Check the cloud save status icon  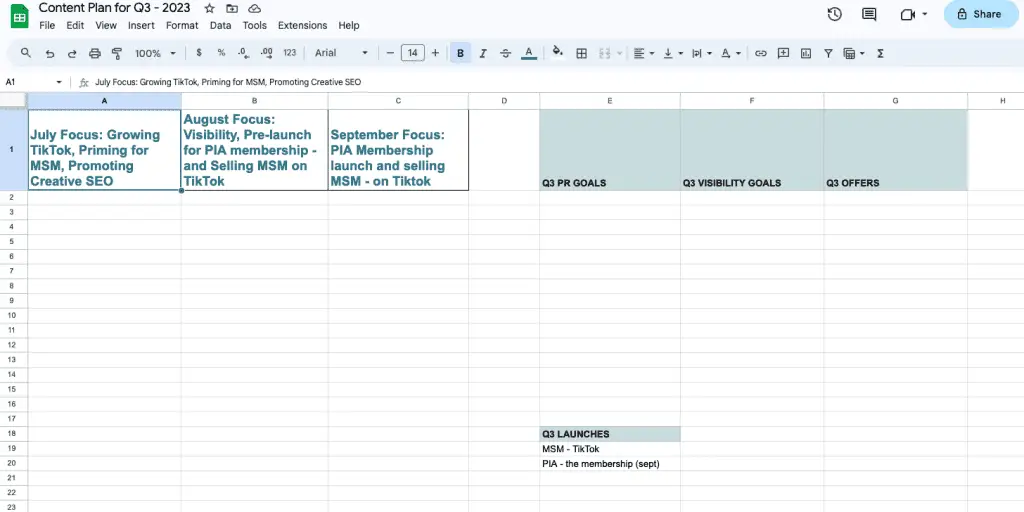click(x=255, y=8)
